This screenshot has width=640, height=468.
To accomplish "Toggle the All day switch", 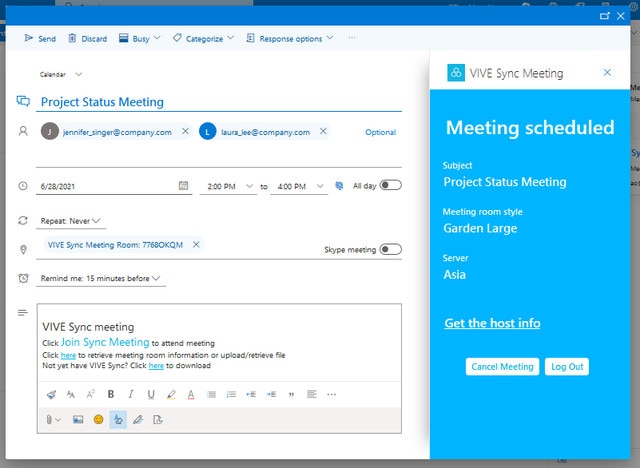I will tap(391, 185).
